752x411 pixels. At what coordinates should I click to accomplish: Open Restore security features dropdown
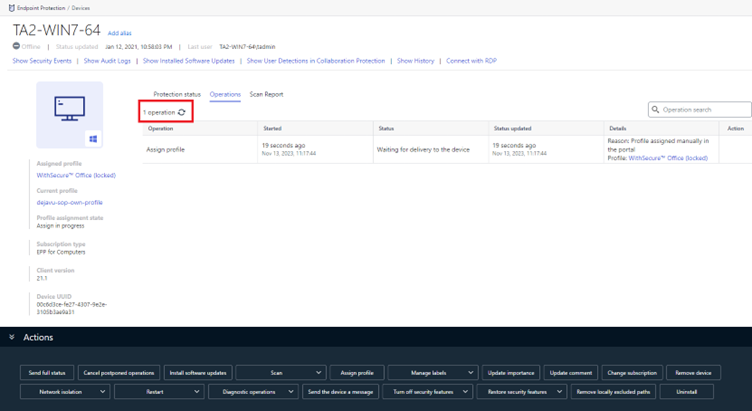(x=522, y=392)
